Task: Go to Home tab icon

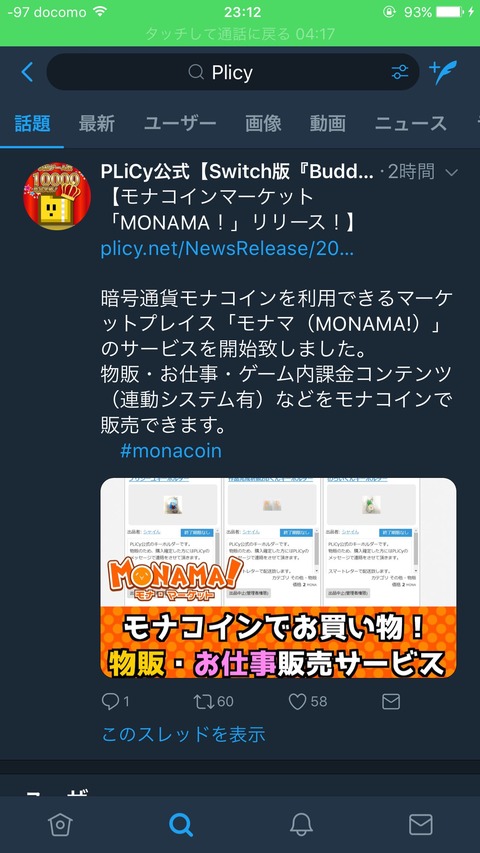Action: coord(60,825)
